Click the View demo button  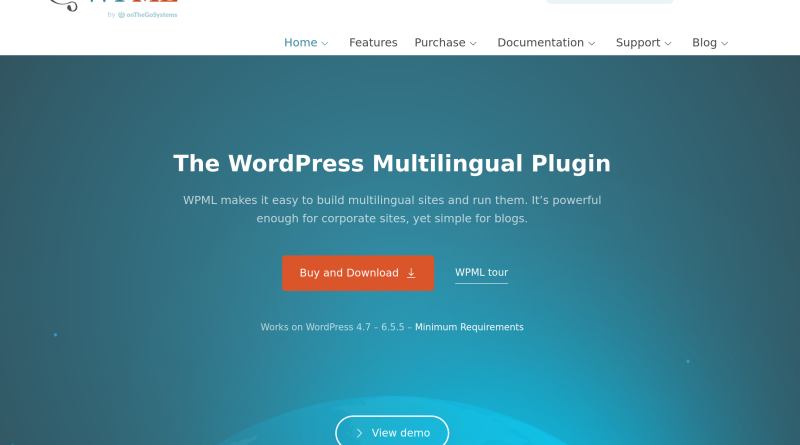coord(392,432)
